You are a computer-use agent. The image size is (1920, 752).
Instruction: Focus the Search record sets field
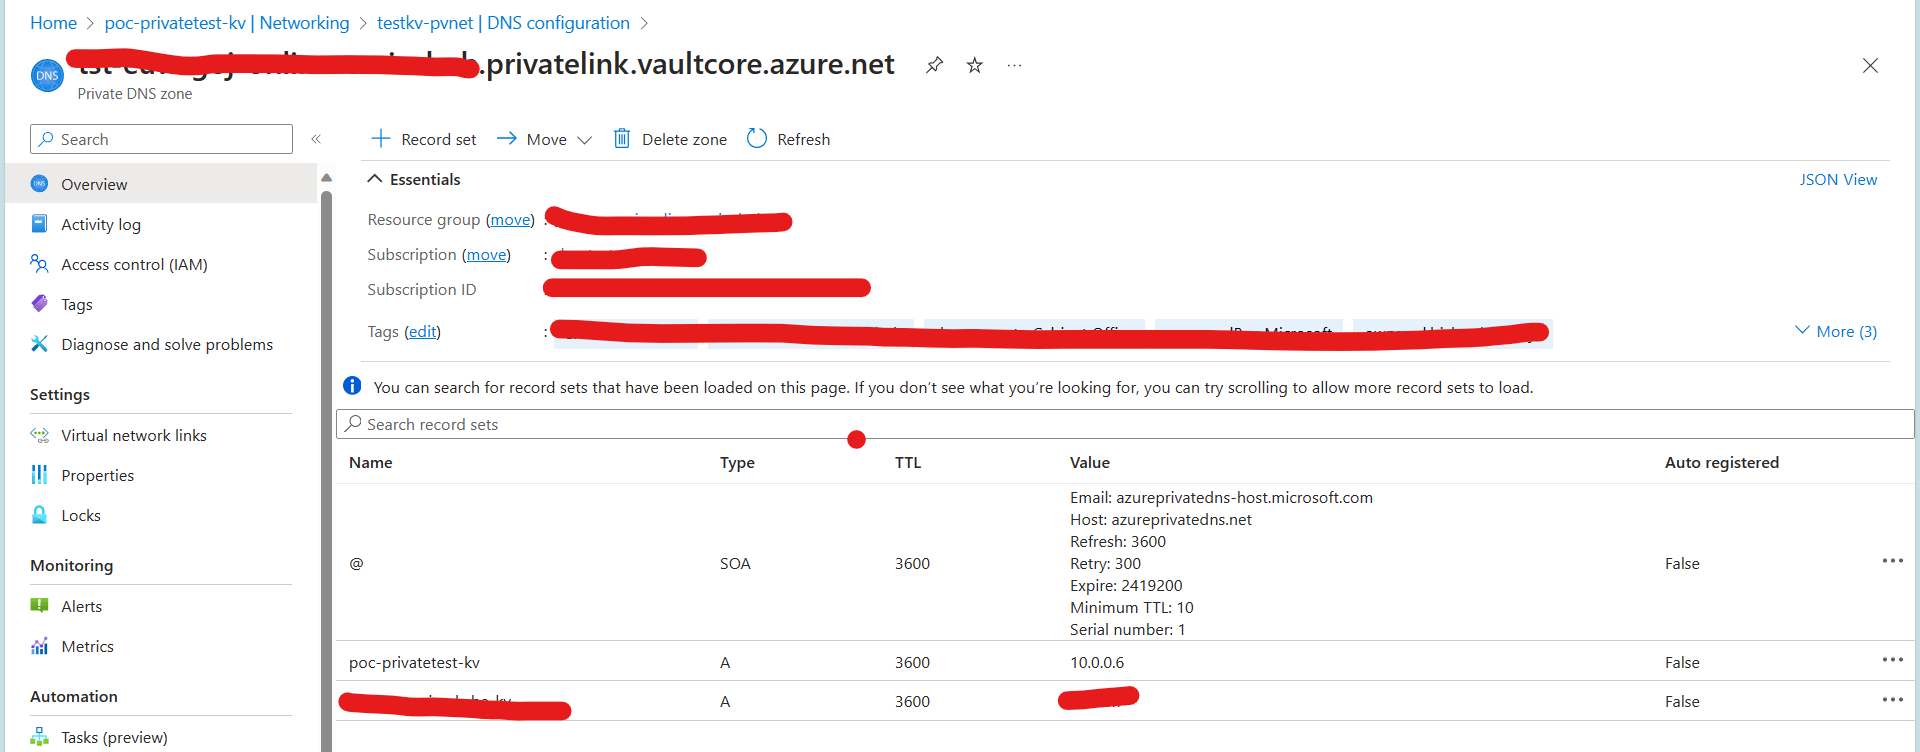point(1125,424)
